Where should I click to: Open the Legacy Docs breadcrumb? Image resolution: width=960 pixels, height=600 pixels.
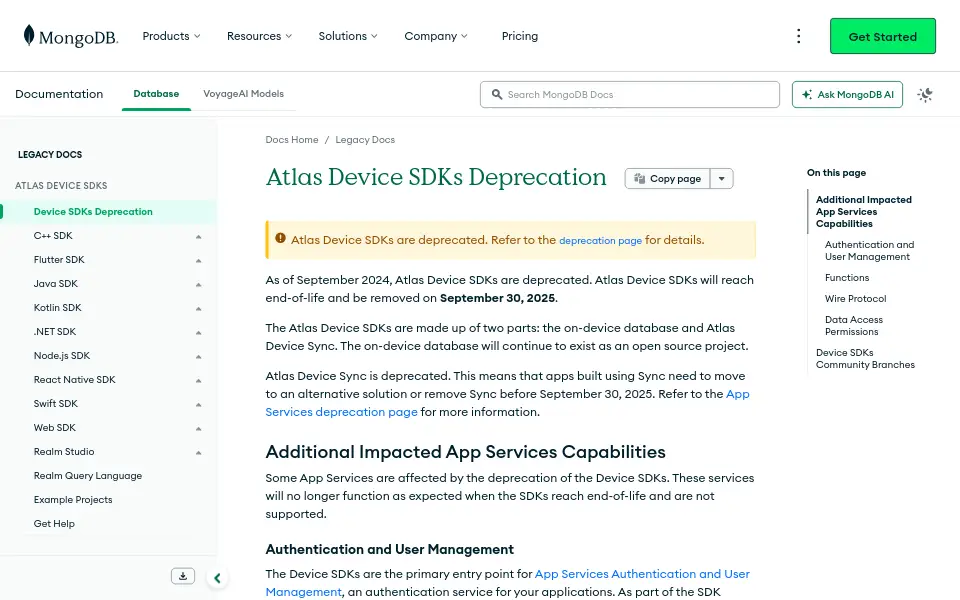click(x=365, y=140)
